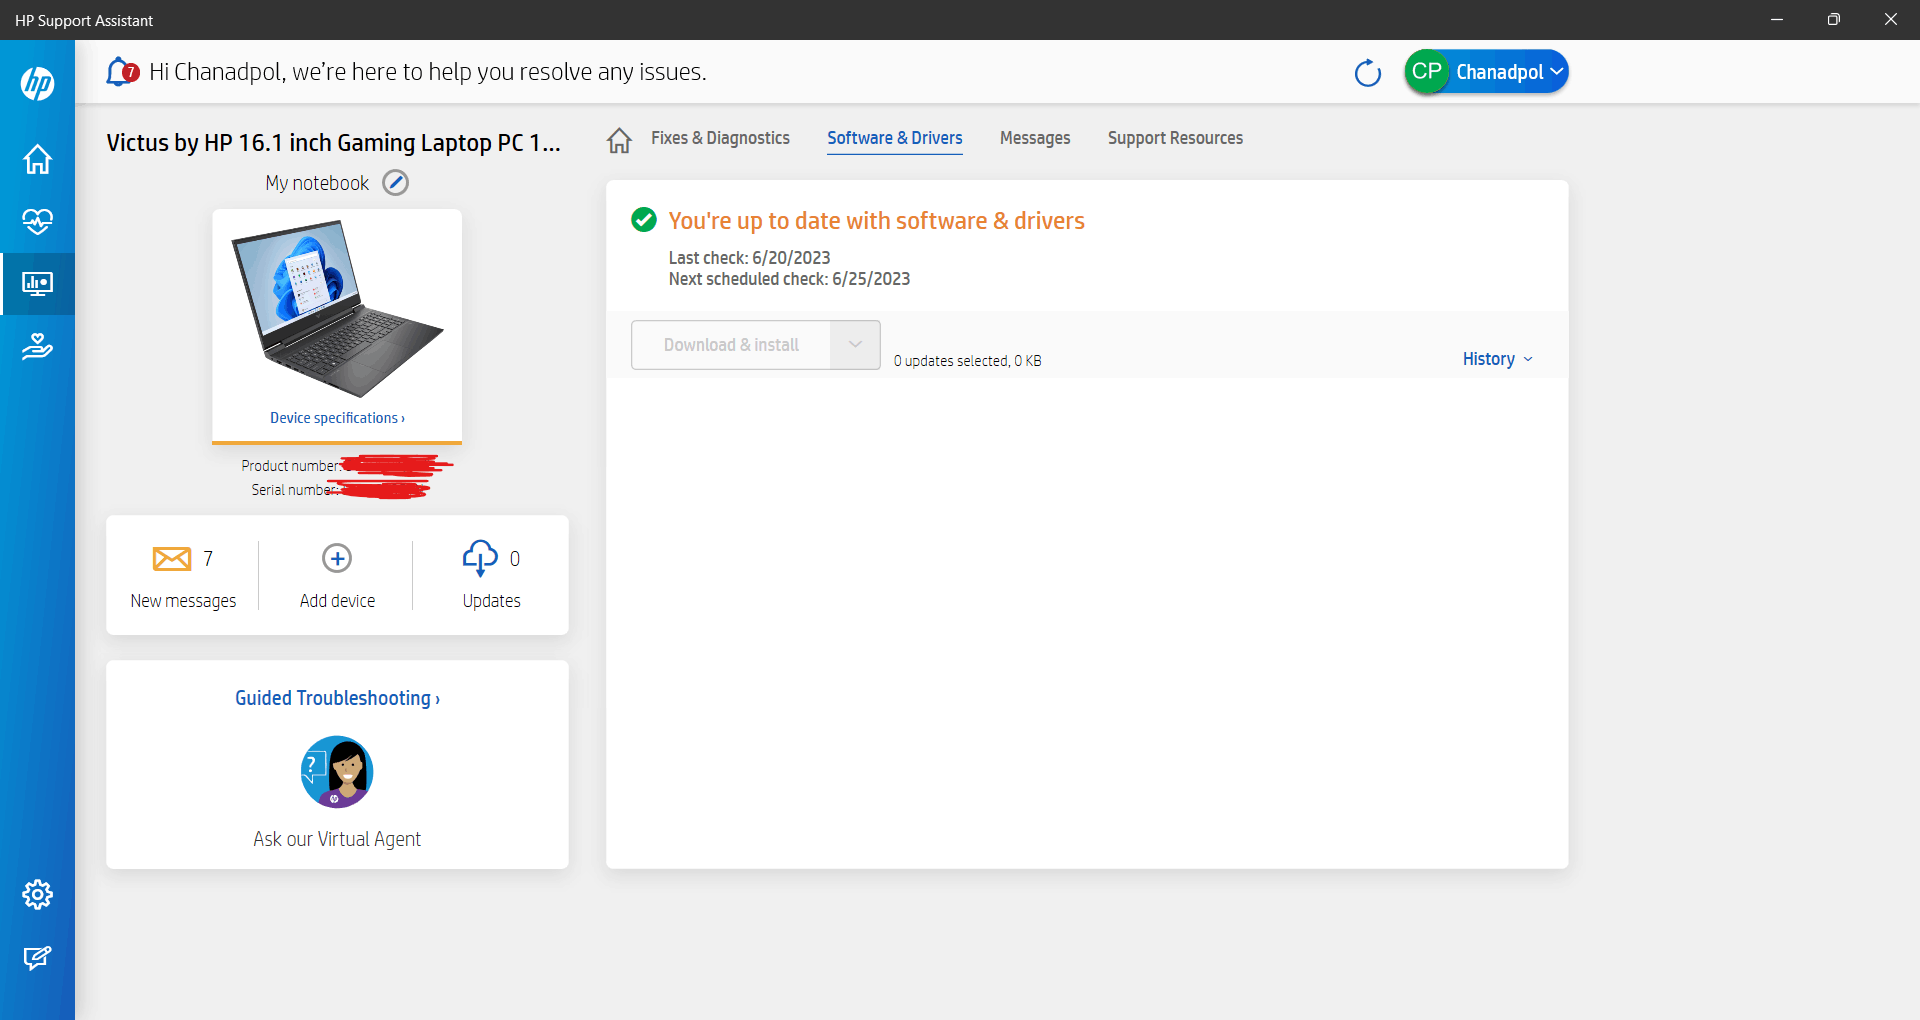Click the Virtual Agent avatar image
The height and width of the screenshot is (1020, 1920).
[x=337, y=772]
